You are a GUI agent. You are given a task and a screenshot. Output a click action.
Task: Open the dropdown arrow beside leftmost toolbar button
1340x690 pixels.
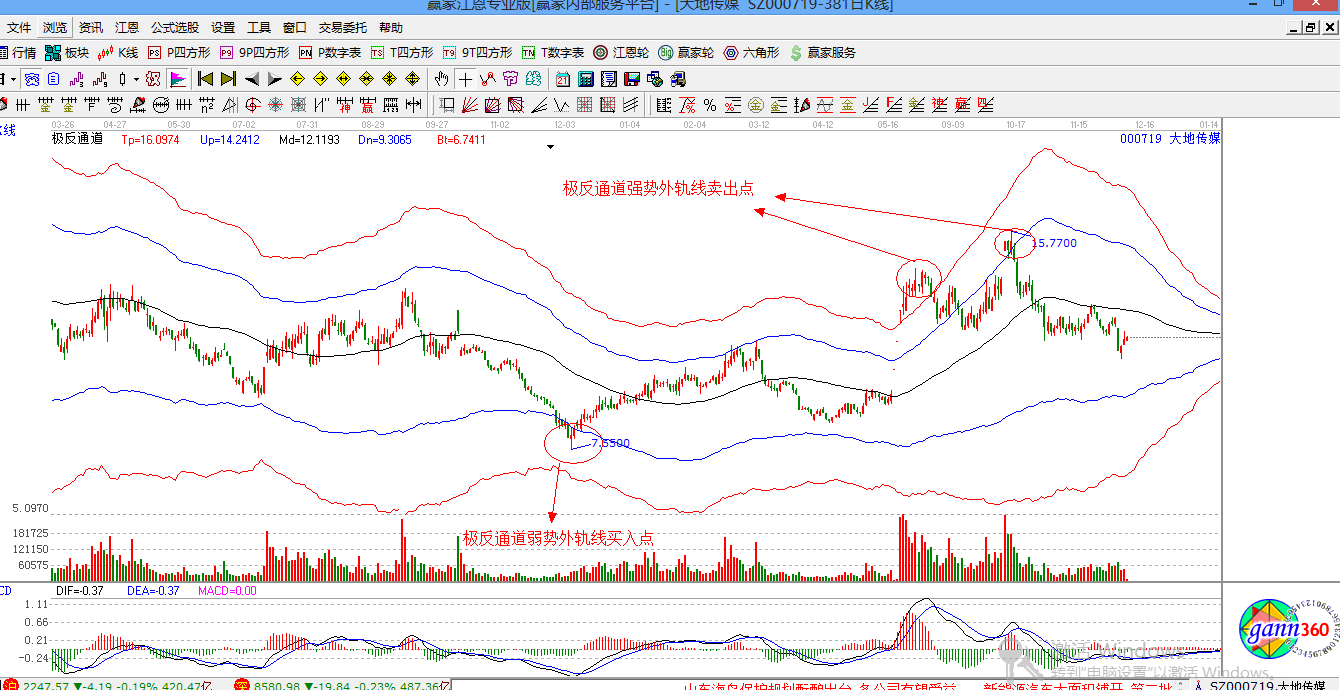point(11,79)
